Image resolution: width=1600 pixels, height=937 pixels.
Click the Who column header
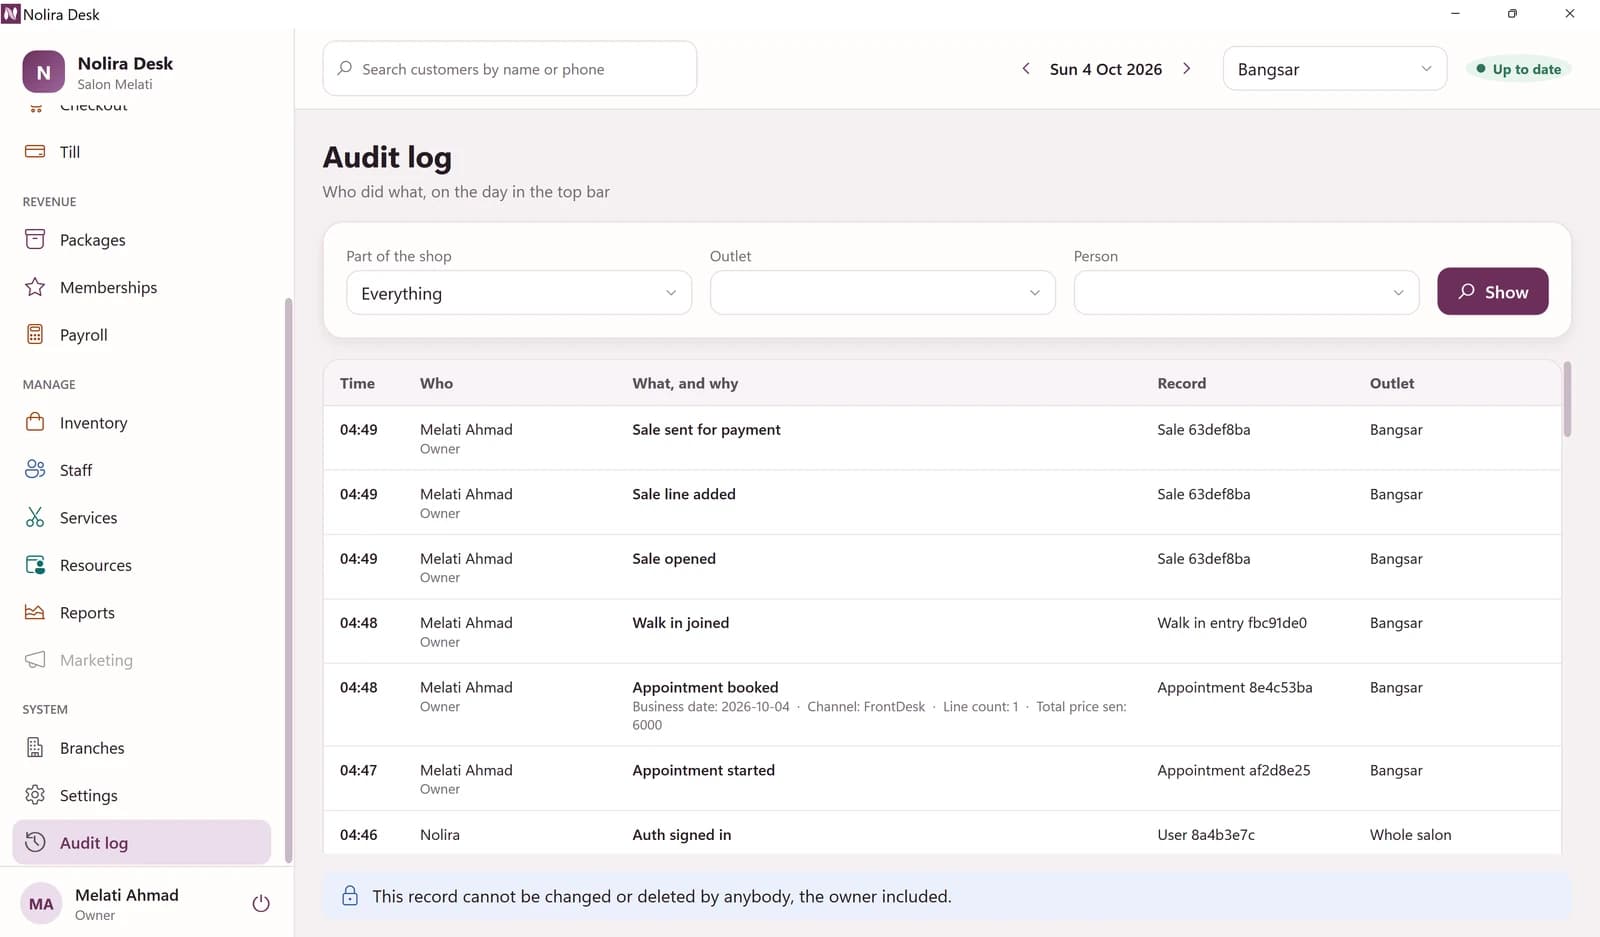pos(436,383)
